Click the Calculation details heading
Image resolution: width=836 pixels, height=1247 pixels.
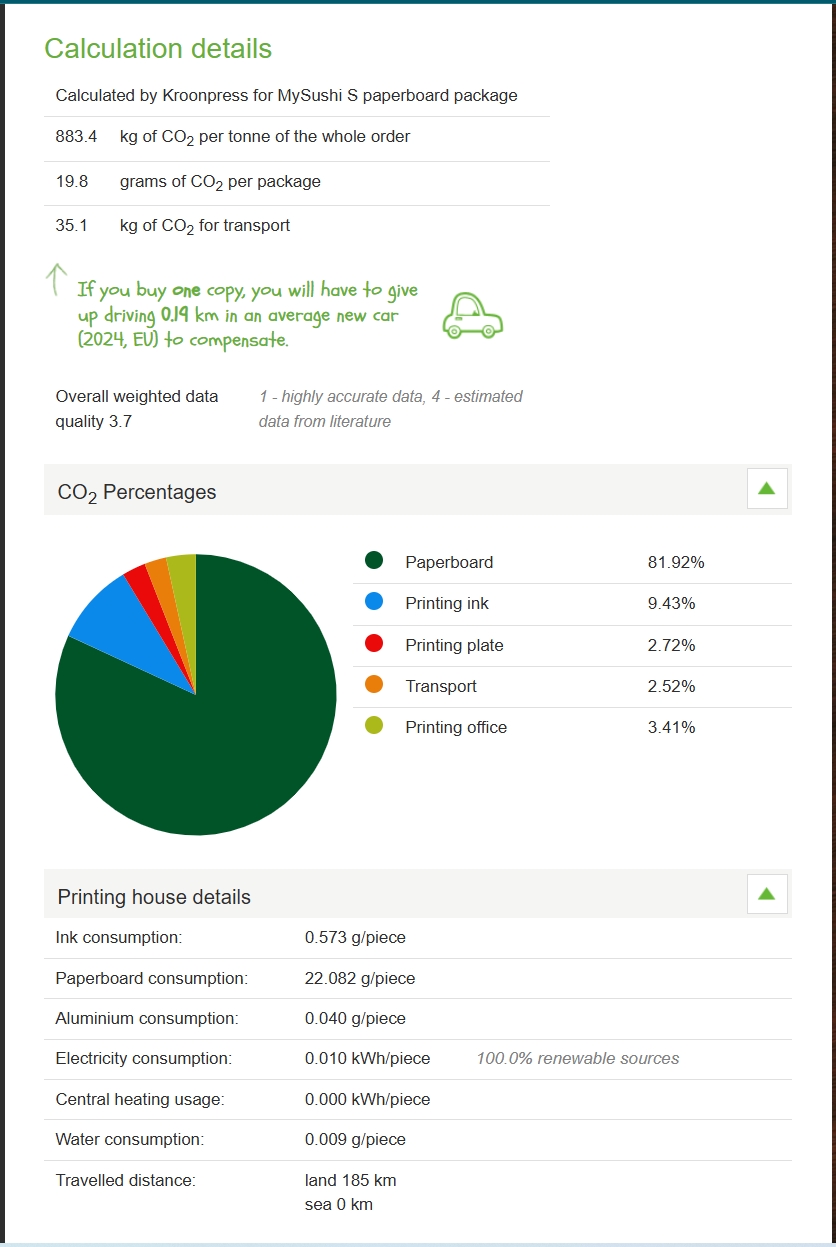pyautogui.click(x=158, y=49)
